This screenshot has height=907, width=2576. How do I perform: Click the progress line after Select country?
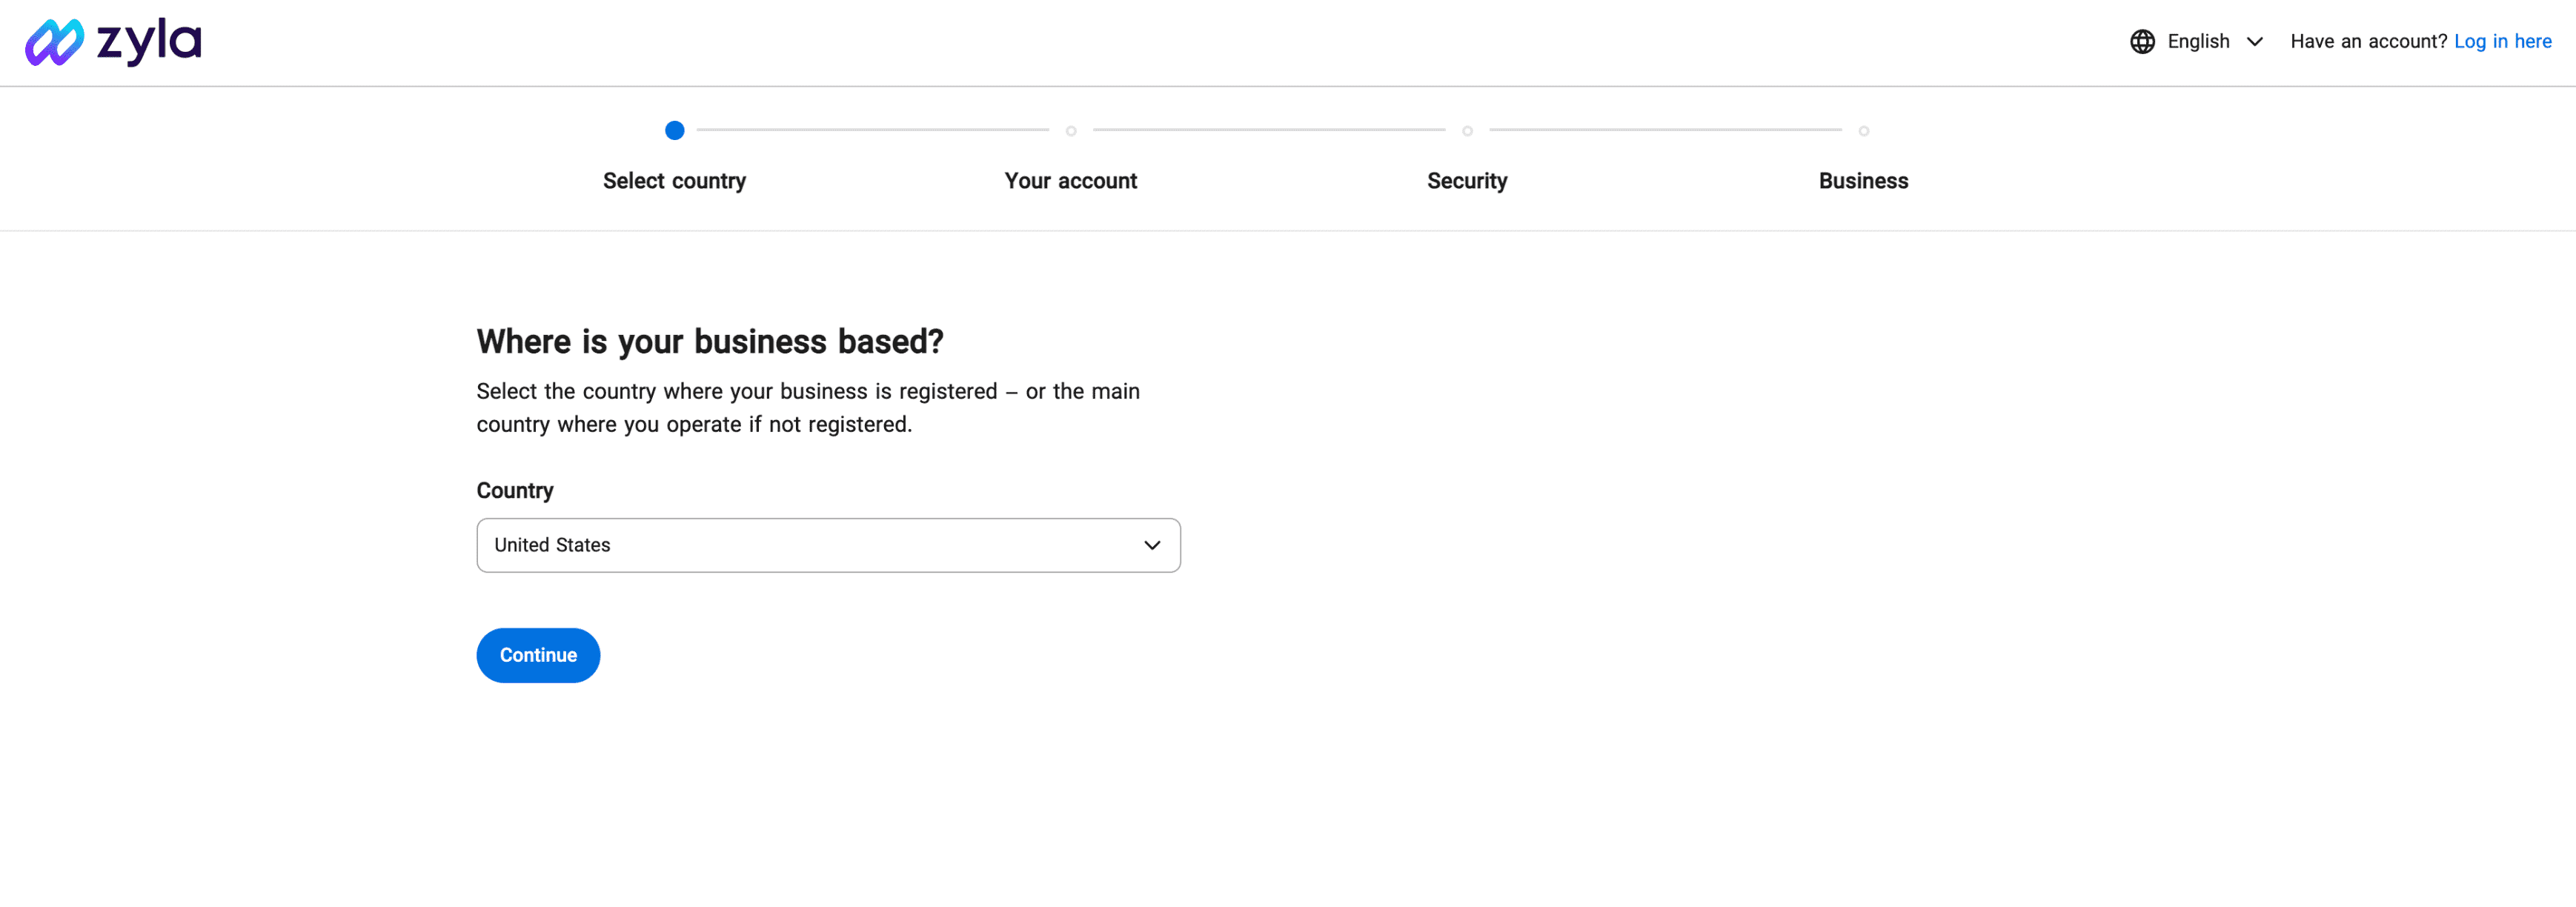point(872,130)
